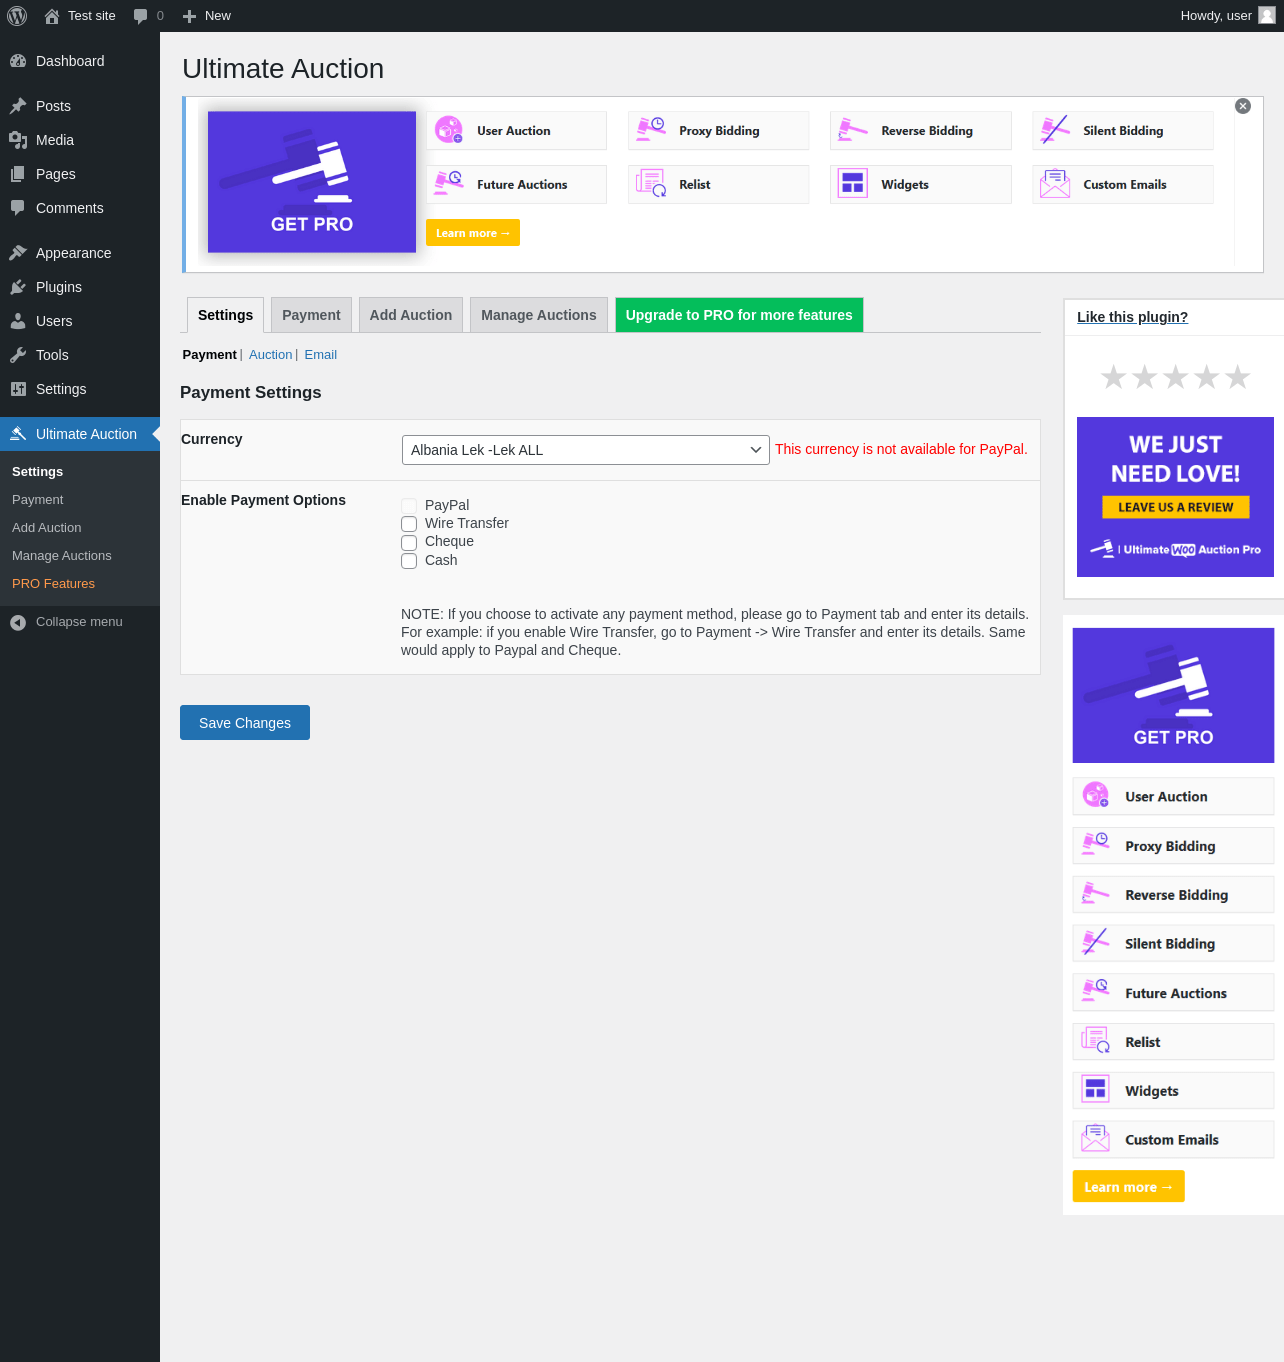
Task: Click the GET PRO image in right sidebar
Action: tap(1174, 696)
